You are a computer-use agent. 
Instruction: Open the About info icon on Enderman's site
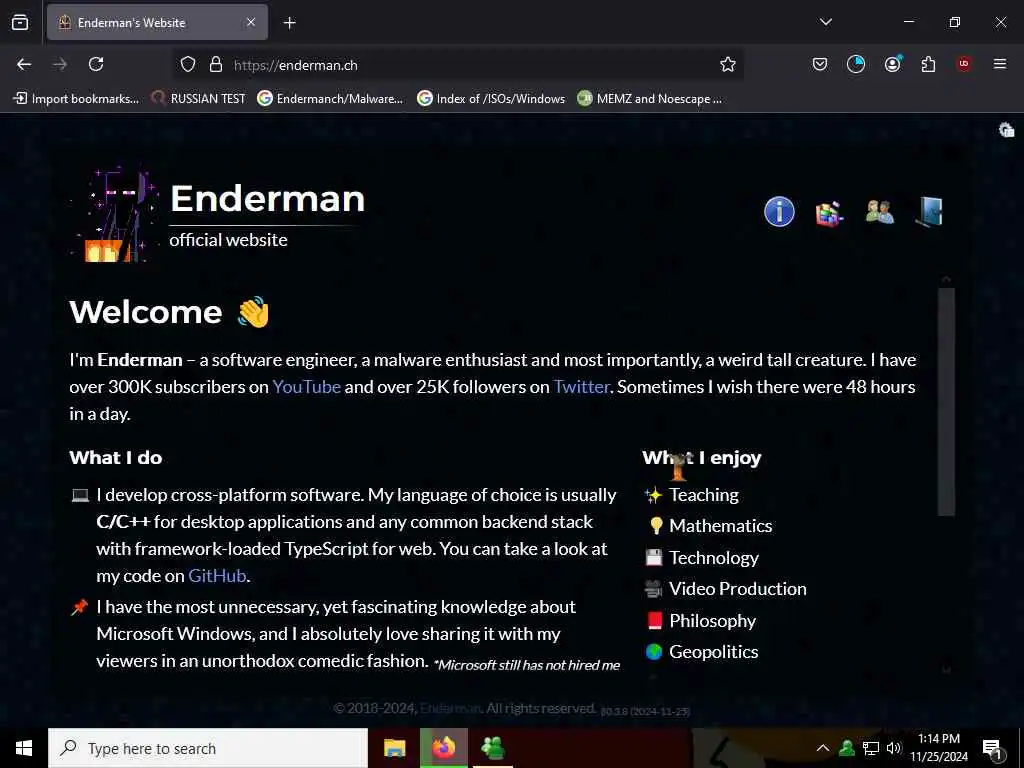click(x=779, y=212)
